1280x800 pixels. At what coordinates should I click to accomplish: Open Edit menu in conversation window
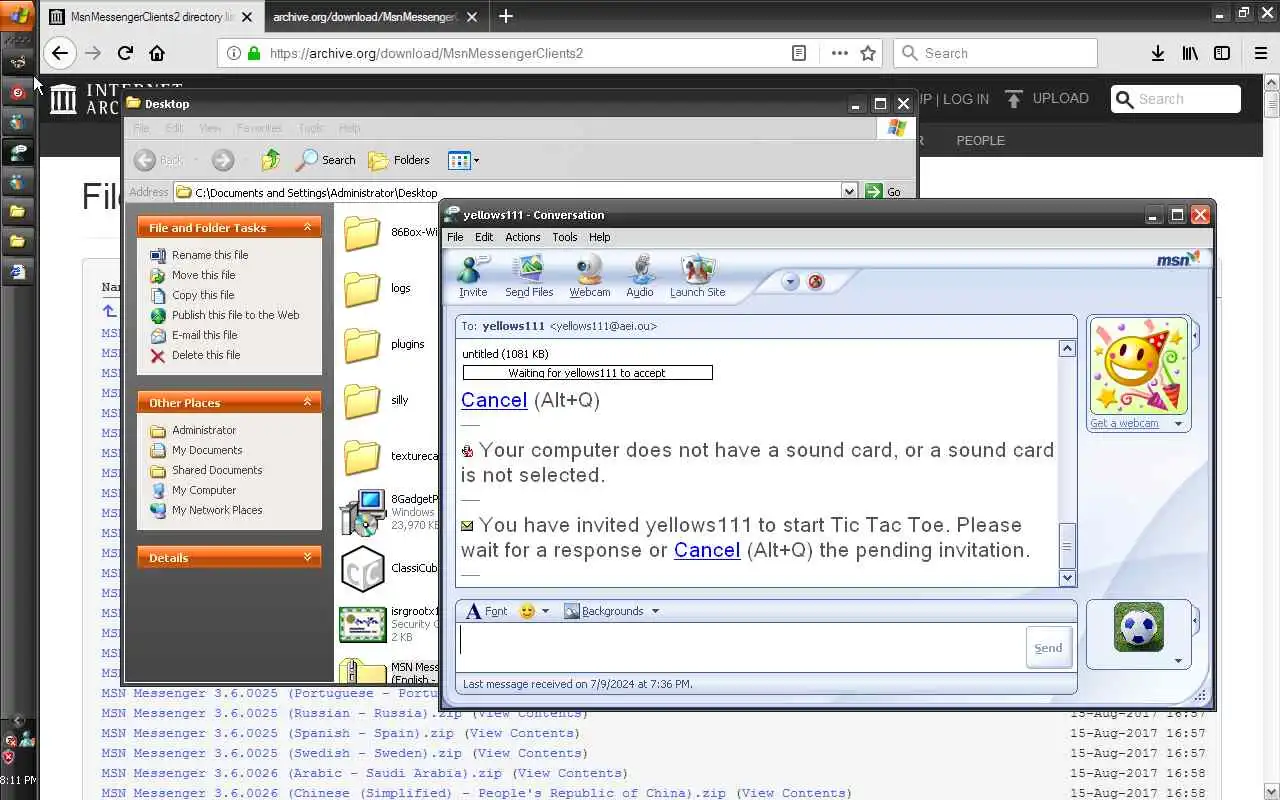(484, 237)
